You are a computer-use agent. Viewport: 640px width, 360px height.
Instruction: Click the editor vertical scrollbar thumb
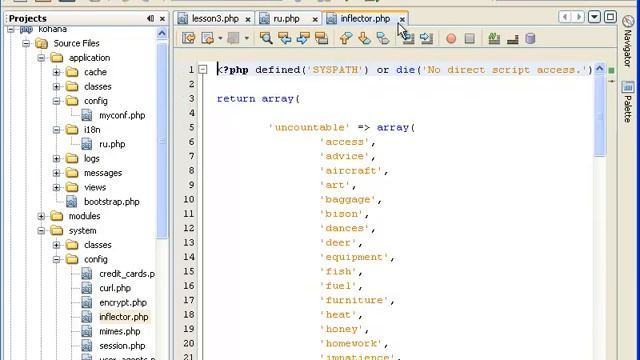[599, 116]
